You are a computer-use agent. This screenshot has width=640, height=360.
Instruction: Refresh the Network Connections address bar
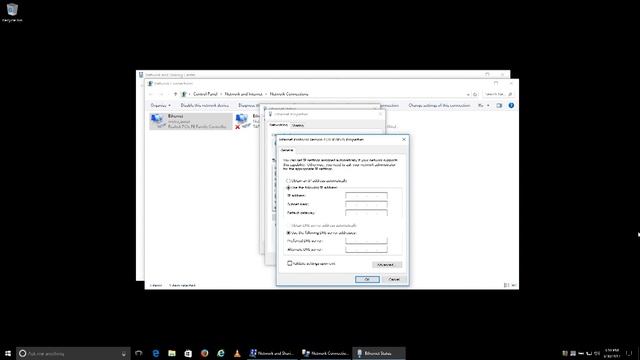(x=475, y=94)
